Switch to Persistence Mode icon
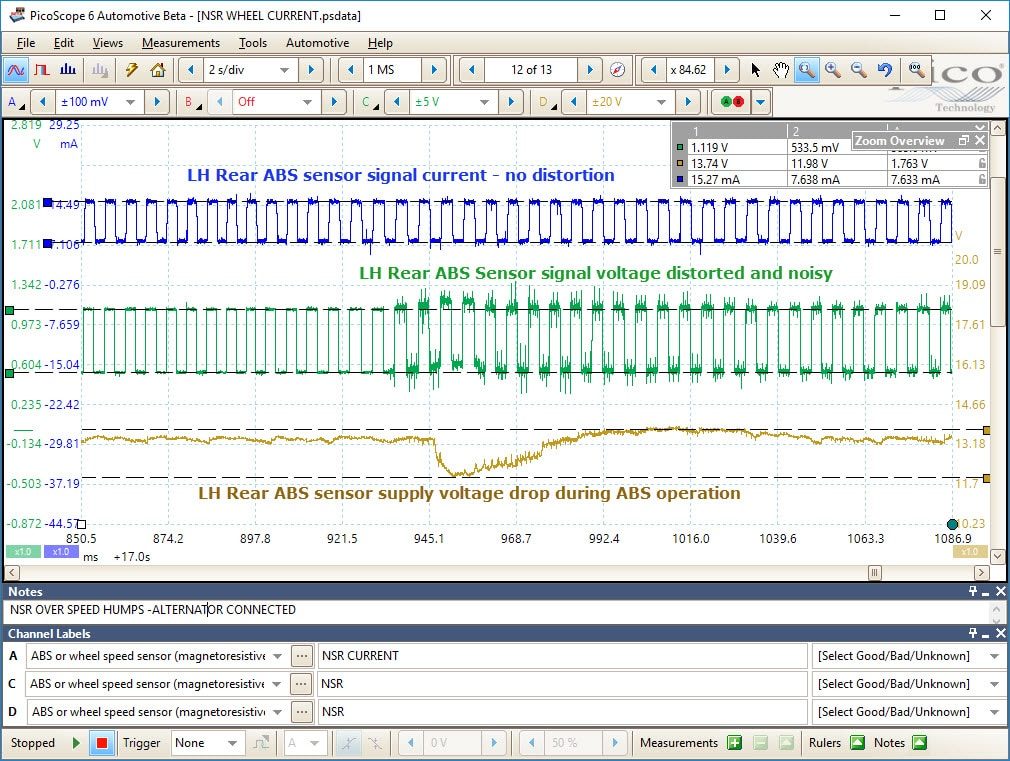Screen dimensions: 1010x761 pyautogui.click(x=42, y=70)
